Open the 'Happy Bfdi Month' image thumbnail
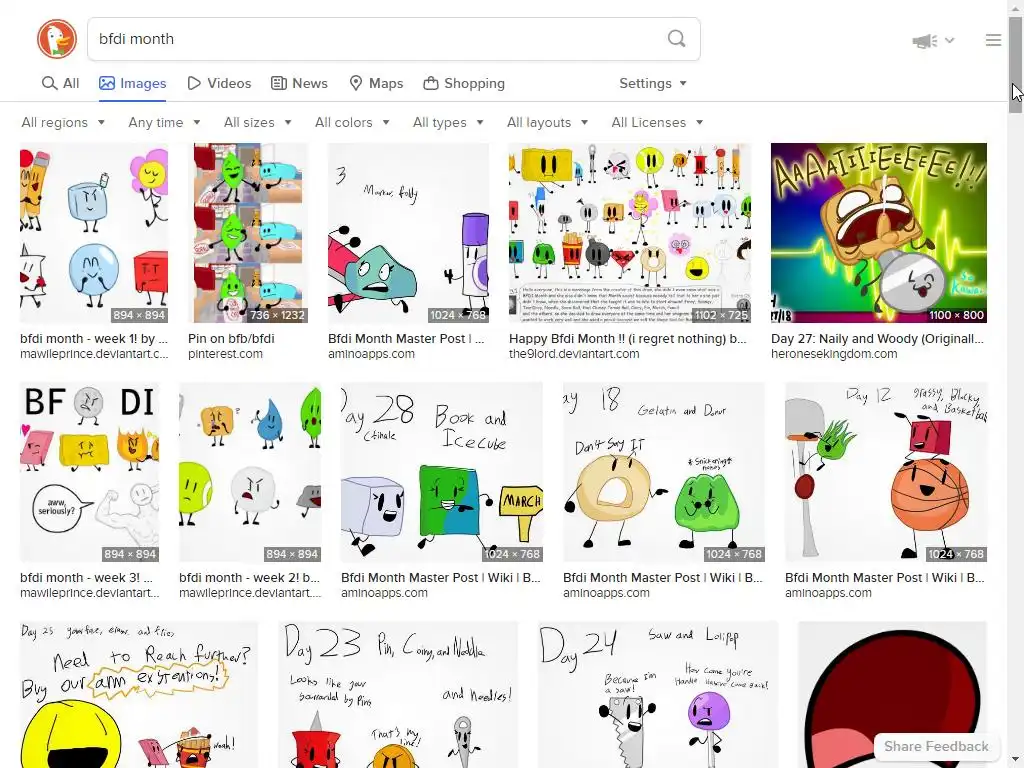Viewport: 1024px width, 768px height. 630,233
